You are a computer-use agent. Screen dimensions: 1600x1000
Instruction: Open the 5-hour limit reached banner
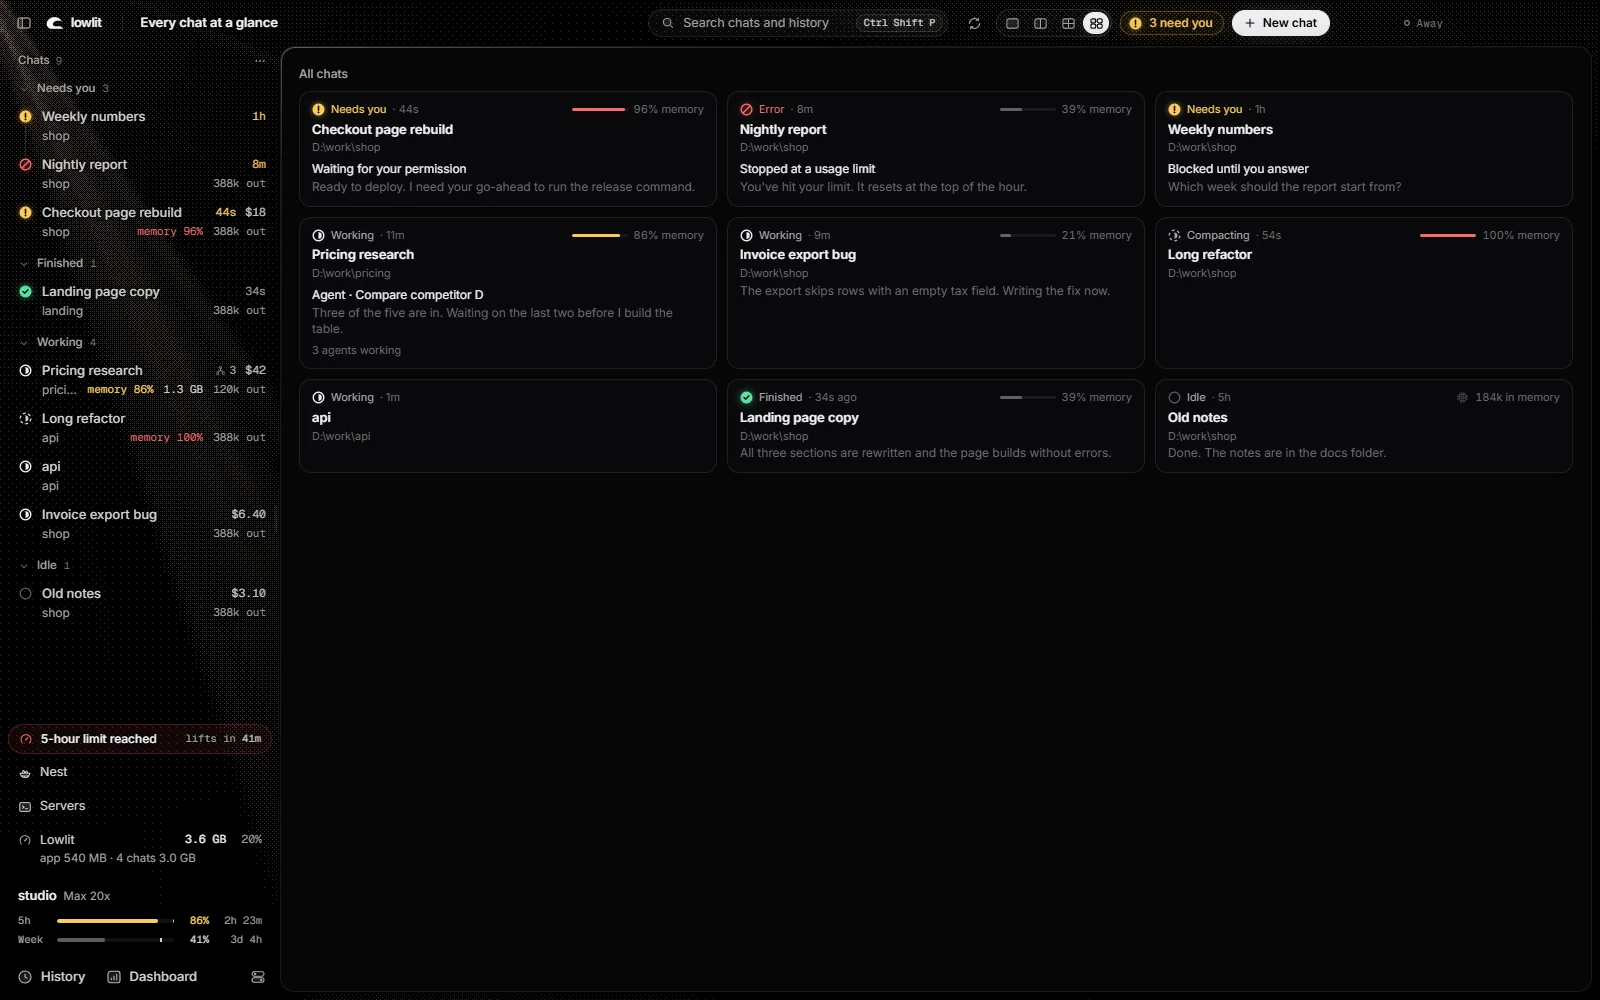pyautogui.click(x=140, y=739)
